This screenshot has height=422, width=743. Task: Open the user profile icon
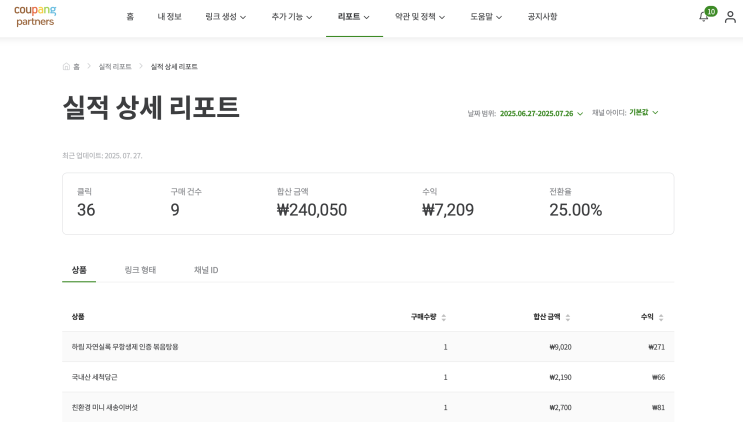click(730, 17)
